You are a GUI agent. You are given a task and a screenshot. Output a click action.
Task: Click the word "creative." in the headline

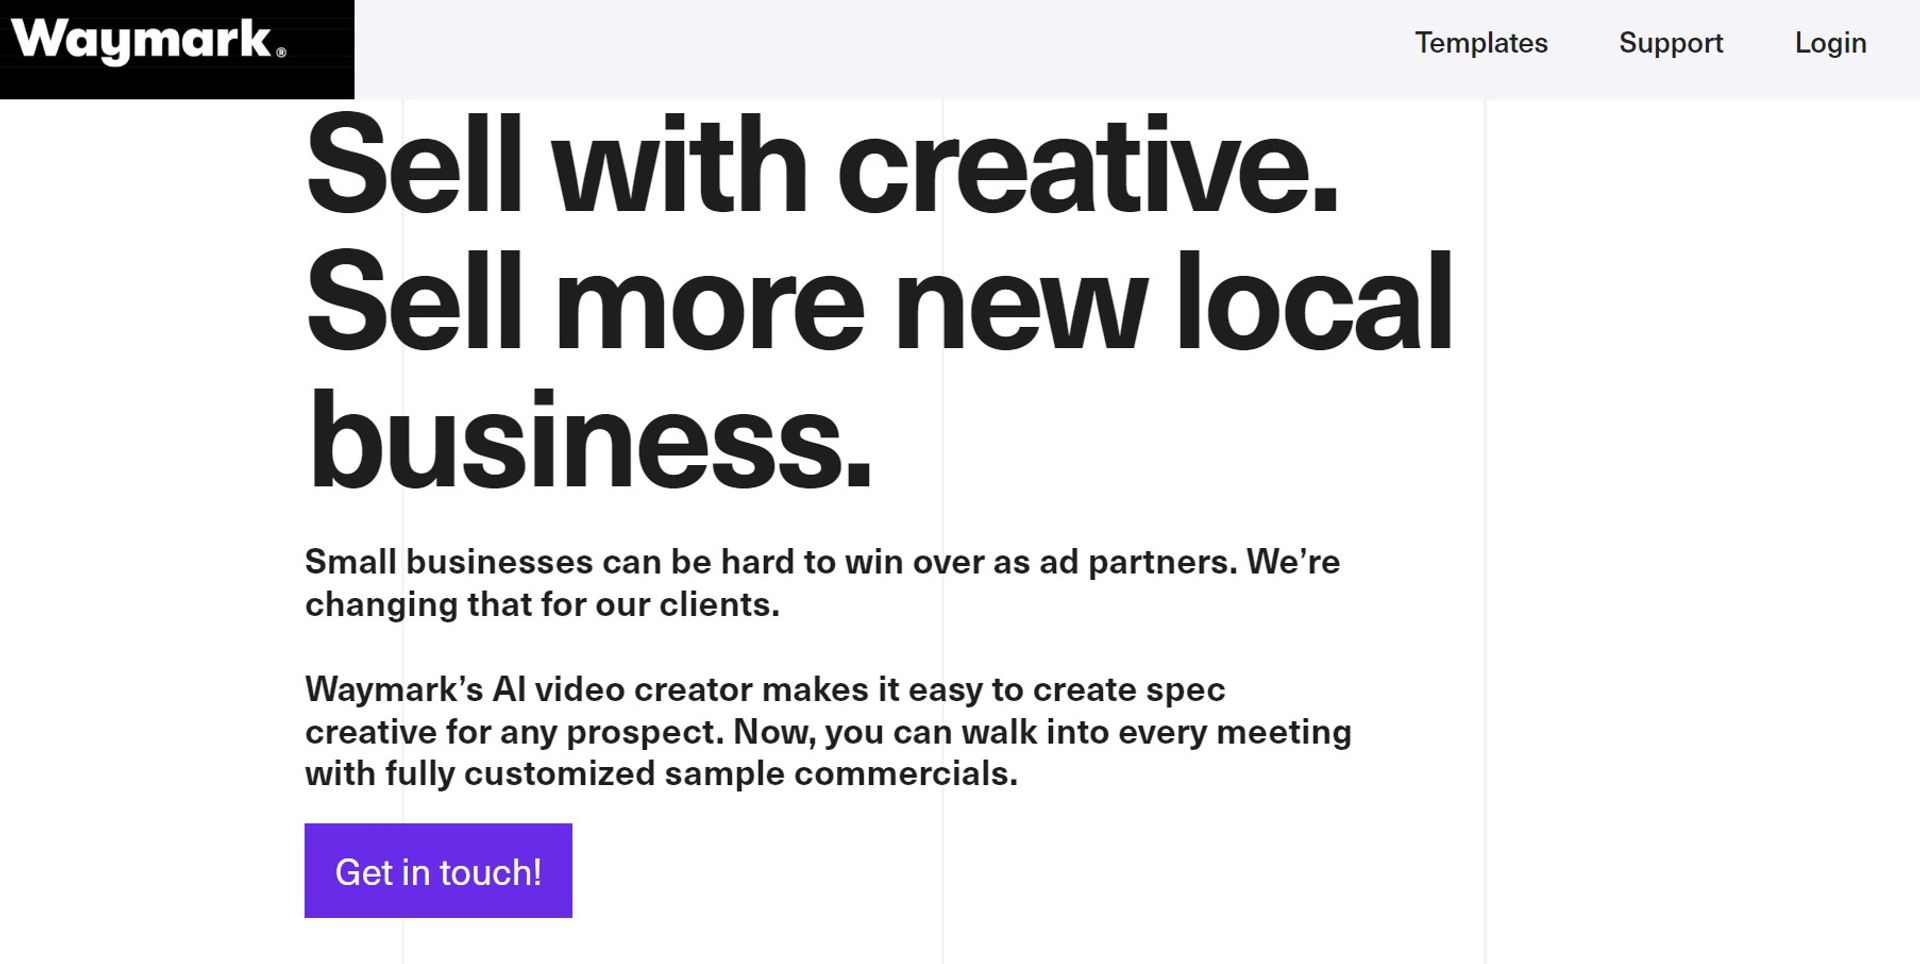pos(1087,165)
